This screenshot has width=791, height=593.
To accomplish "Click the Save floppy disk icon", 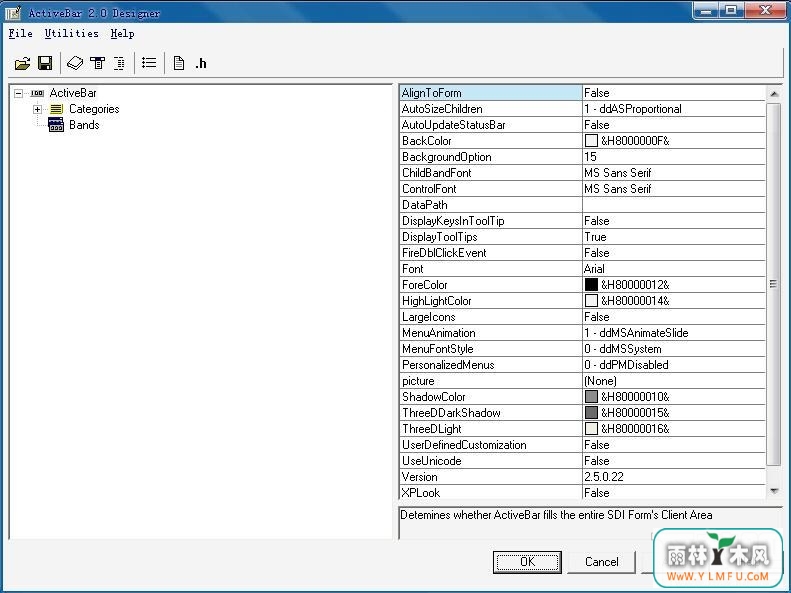I will coord(45,64).
